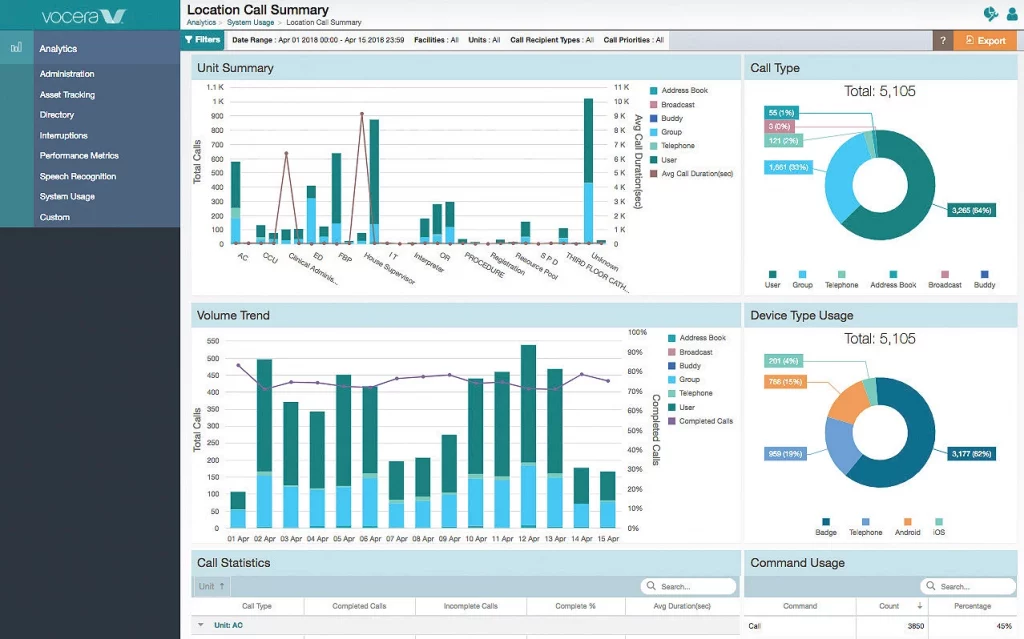Click the globe icon in the top-right header
Viewport: 1024px width, 639px height.
[989, 13]
